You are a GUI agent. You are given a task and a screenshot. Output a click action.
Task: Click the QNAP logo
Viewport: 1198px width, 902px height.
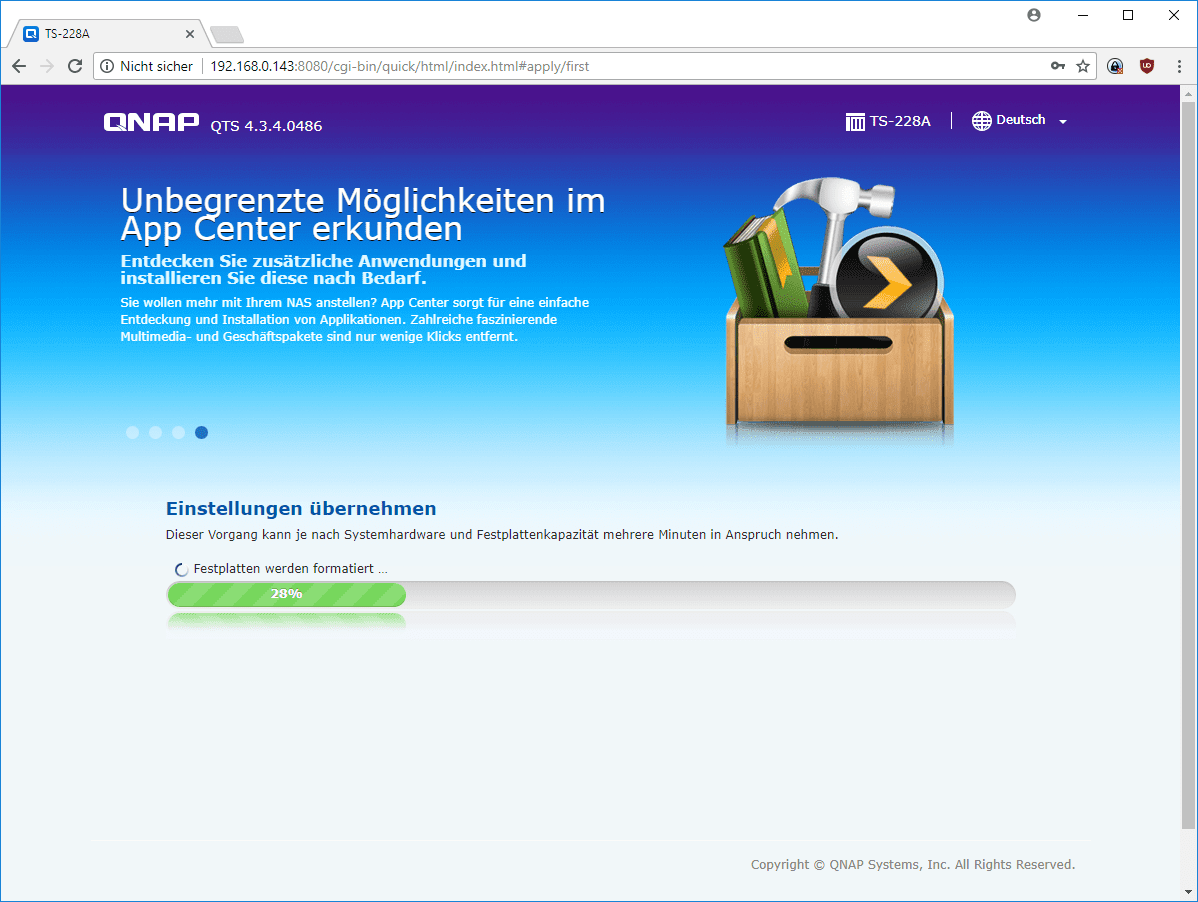point(151,122)
